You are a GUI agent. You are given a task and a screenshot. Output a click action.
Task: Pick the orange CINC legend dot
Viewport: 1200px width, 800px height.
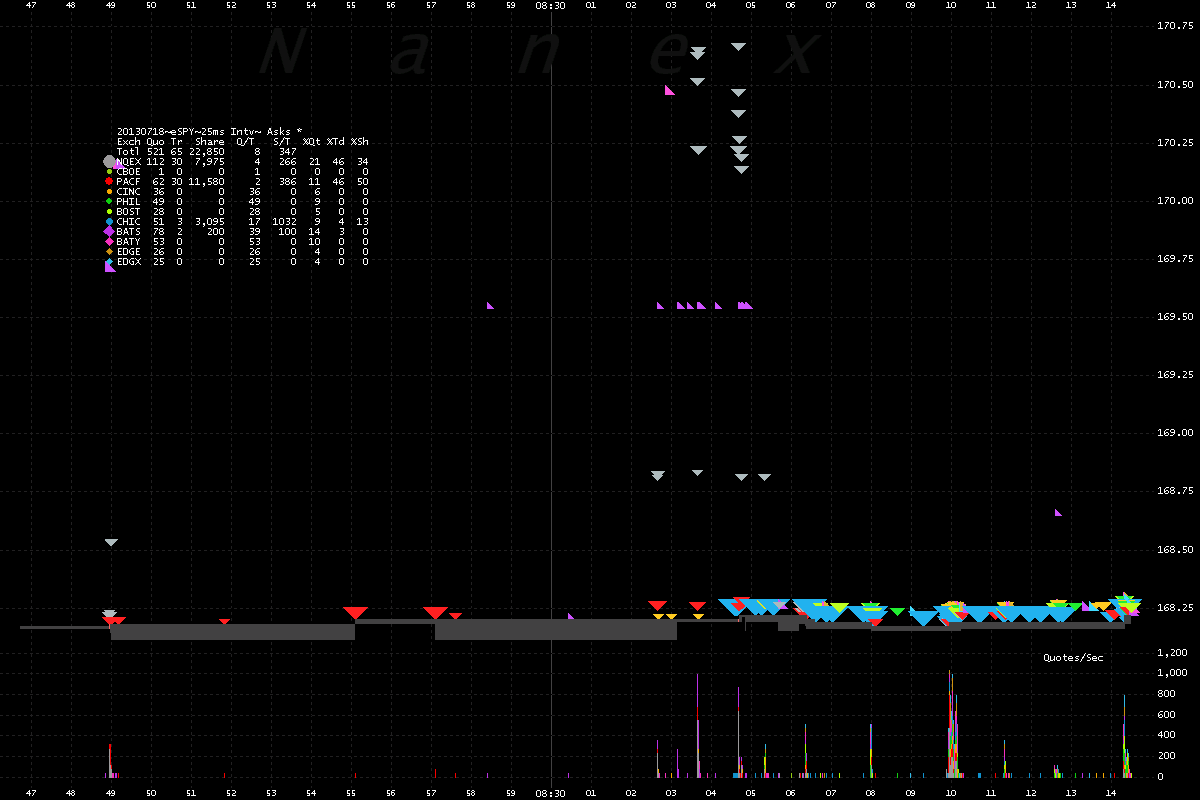[109, 191]
